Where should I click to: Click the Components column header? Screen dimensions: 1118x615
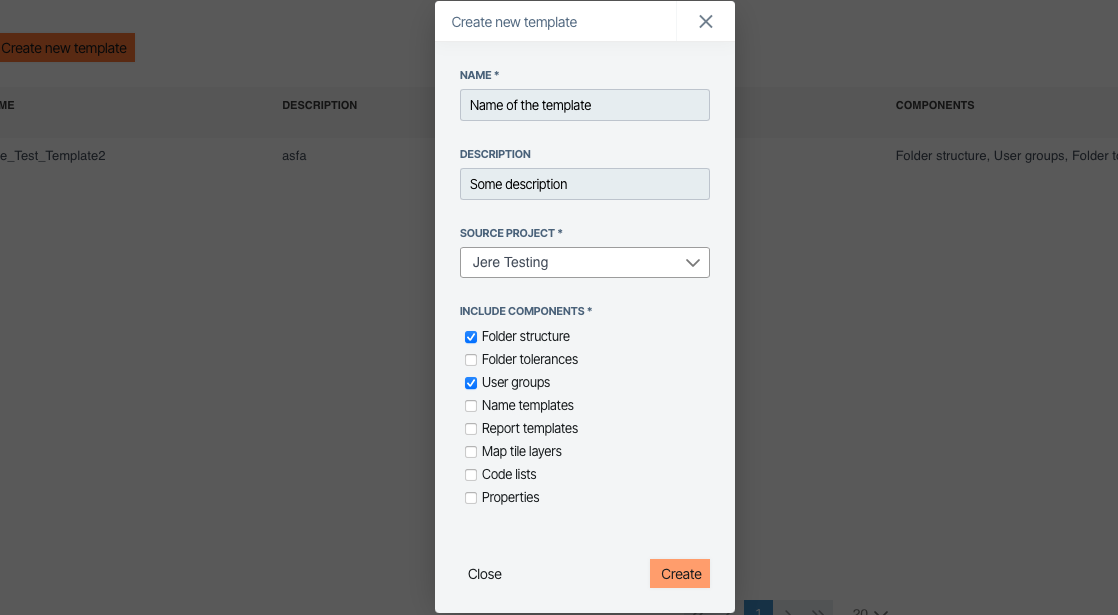click(x=934, y=105)
